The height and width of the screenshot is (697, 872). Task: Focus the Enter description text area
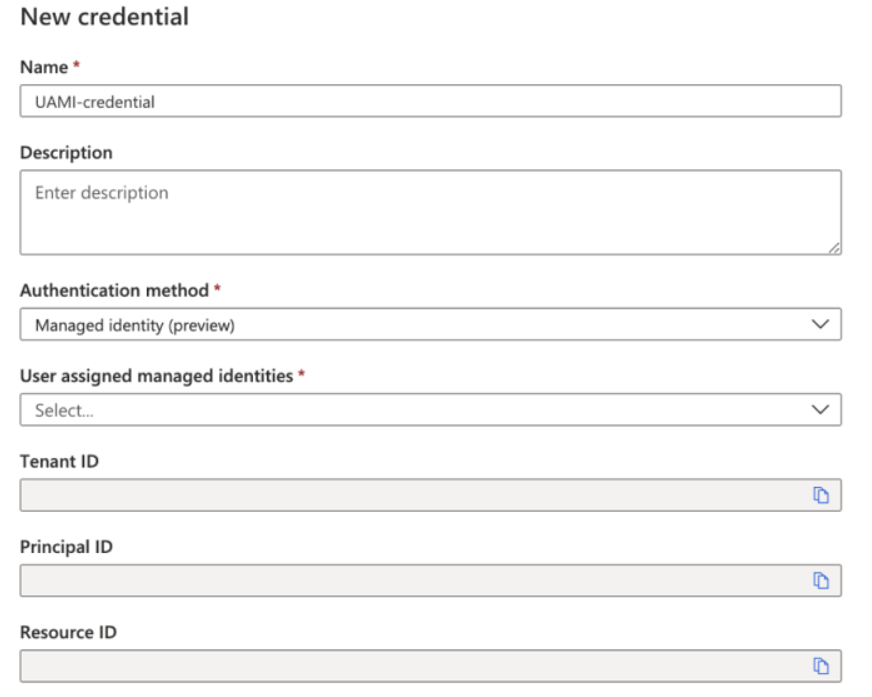coord(430,212)
